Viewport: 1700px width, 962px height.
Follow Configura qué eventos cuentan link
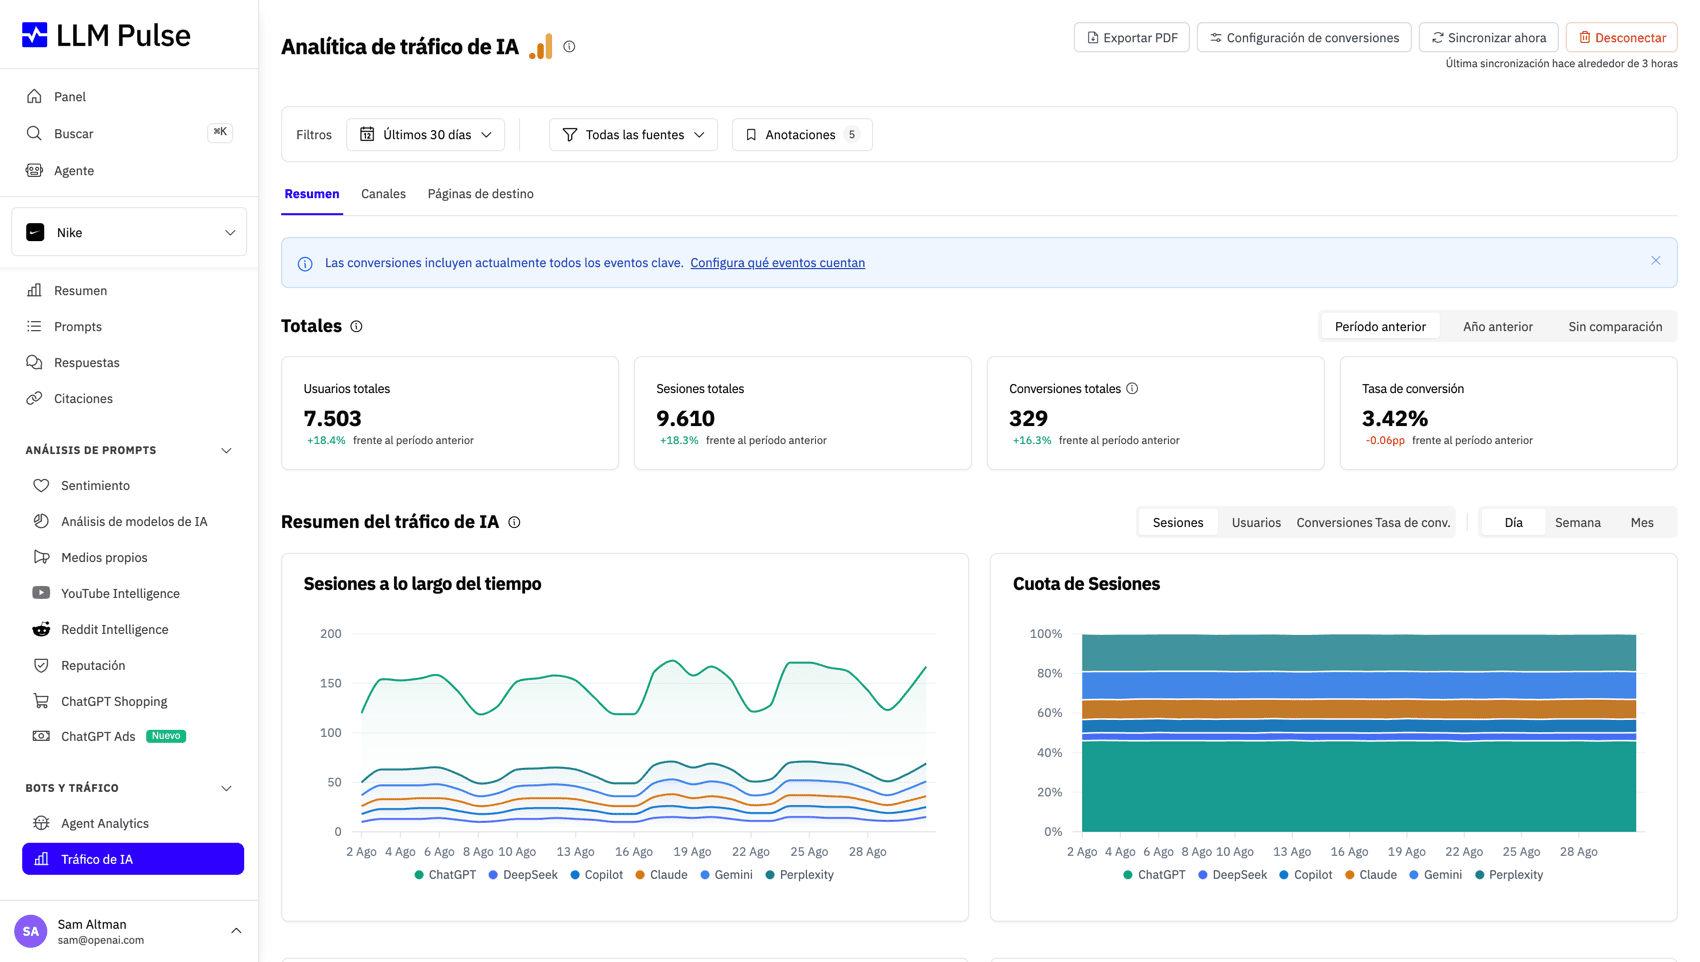click(x=778, y=263)
